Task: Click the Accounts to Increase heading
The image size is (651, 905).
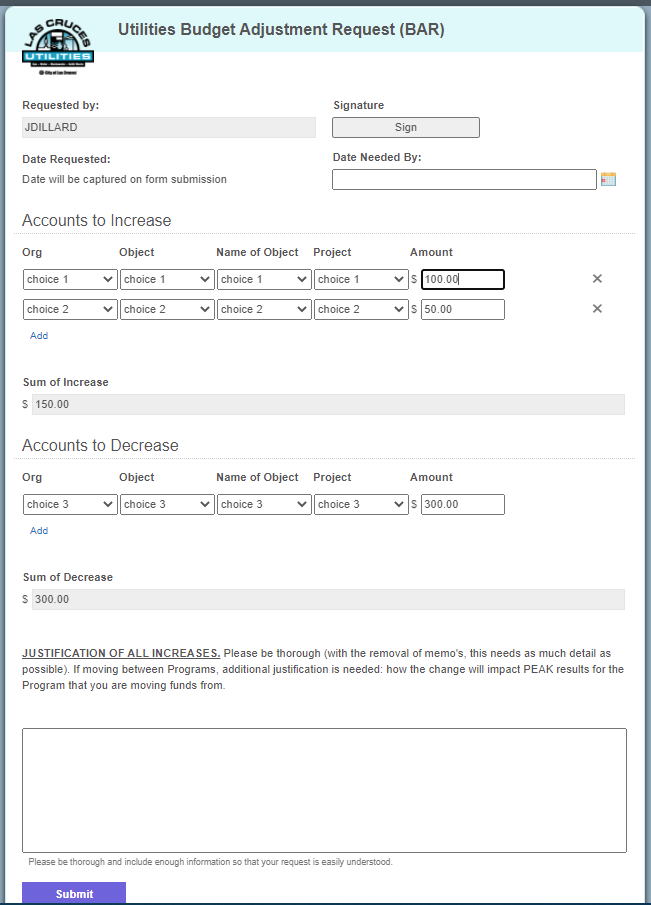Action: [96, 220]
